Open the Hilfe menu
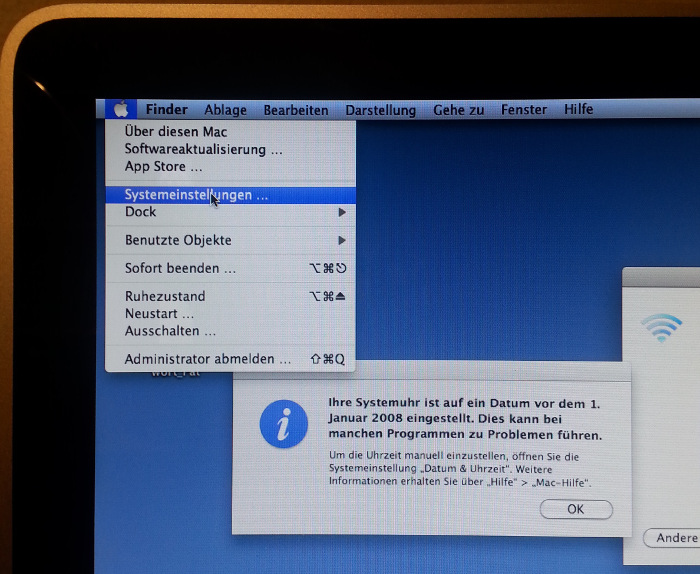 579,109
